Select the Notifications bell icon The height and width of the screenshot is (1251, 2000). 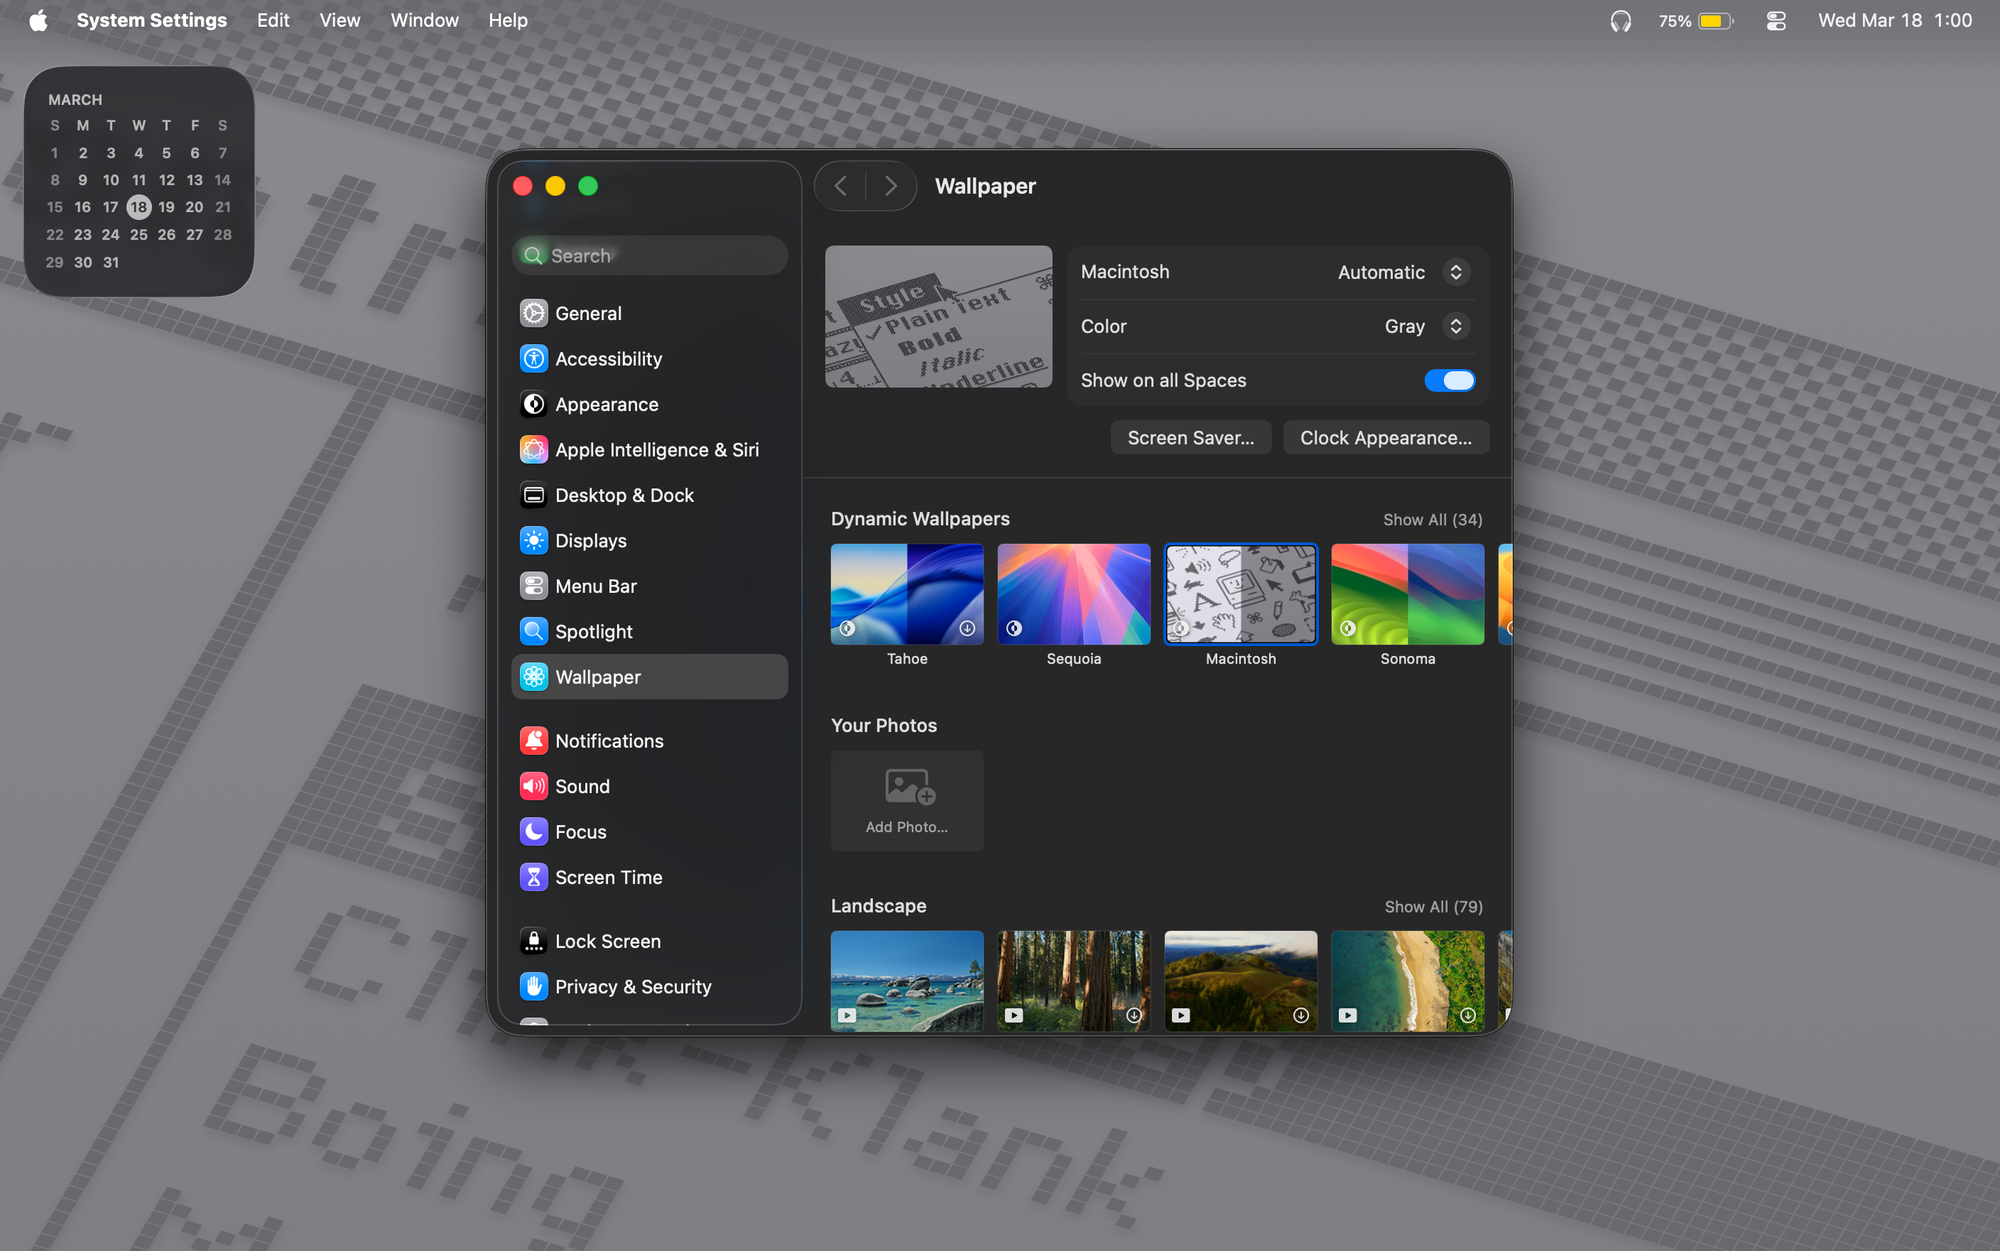pyautogui.click(x=534, y=741)
